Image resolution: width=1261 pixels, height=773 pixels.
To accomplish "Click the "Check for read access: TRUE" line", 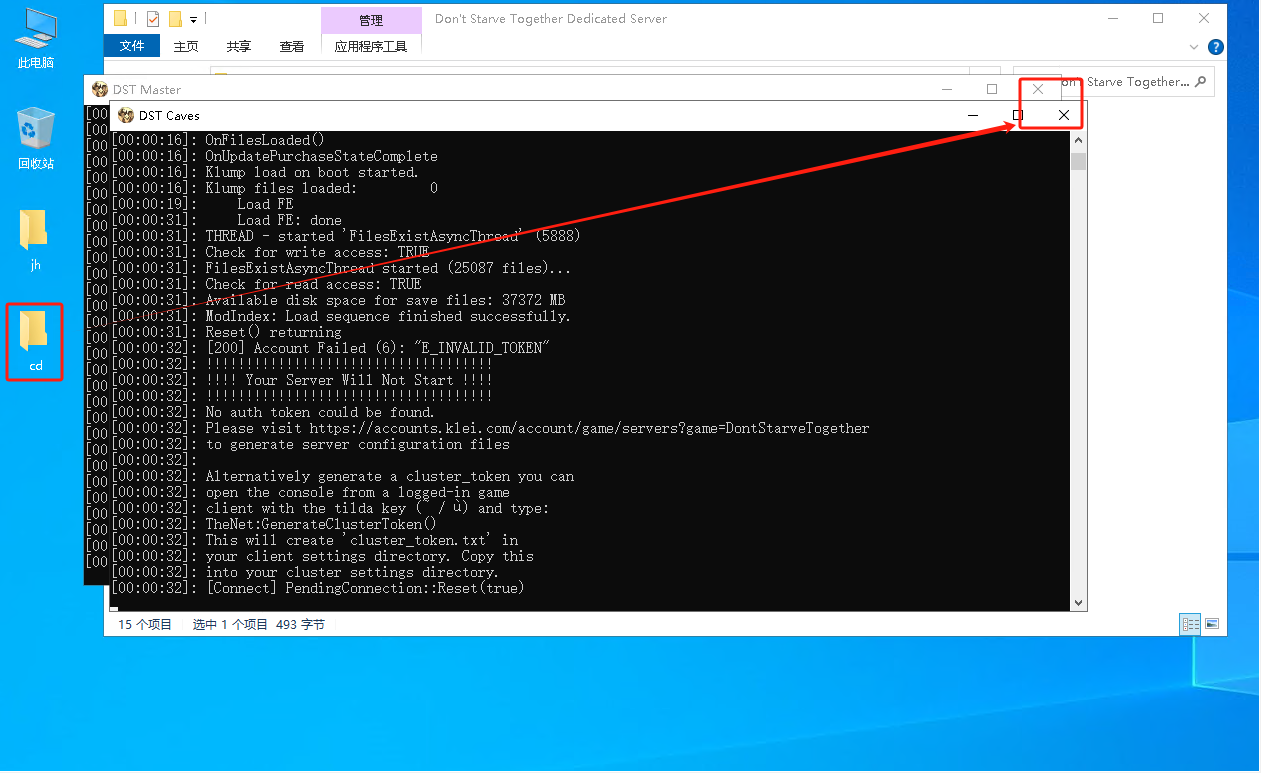I will [266, 284].
